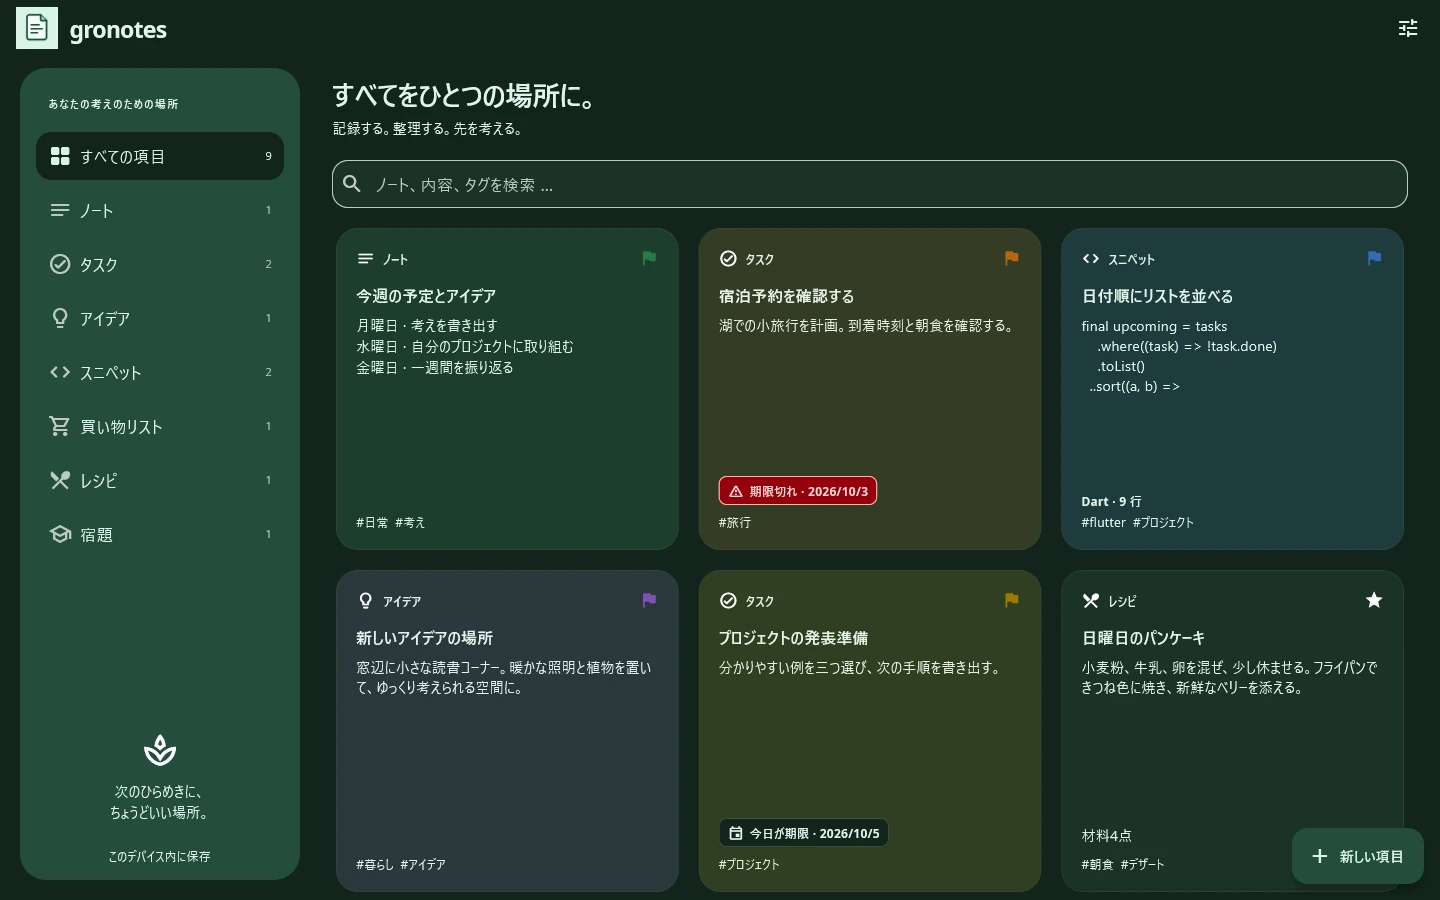Click the code brackets icon on the スニペット card

(1090, 259)
